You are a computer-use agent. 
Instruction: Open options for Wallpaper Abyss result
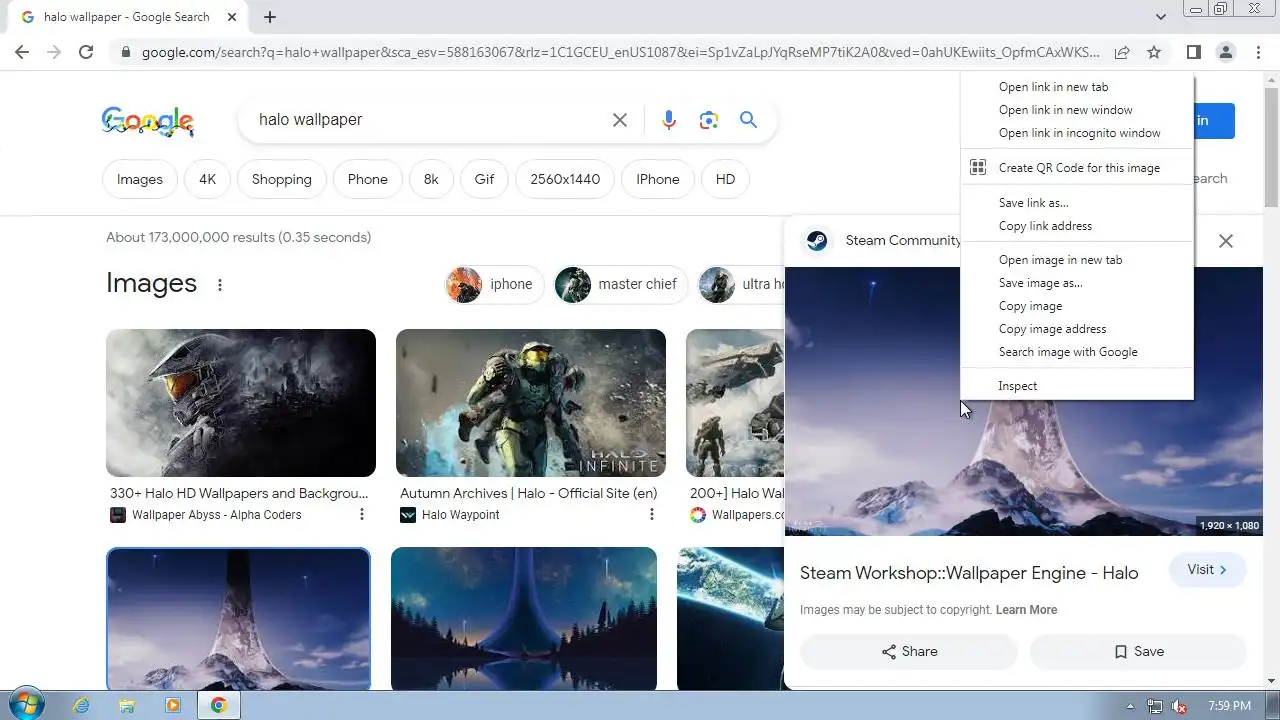pyautogui.click(x=362, y=515)
